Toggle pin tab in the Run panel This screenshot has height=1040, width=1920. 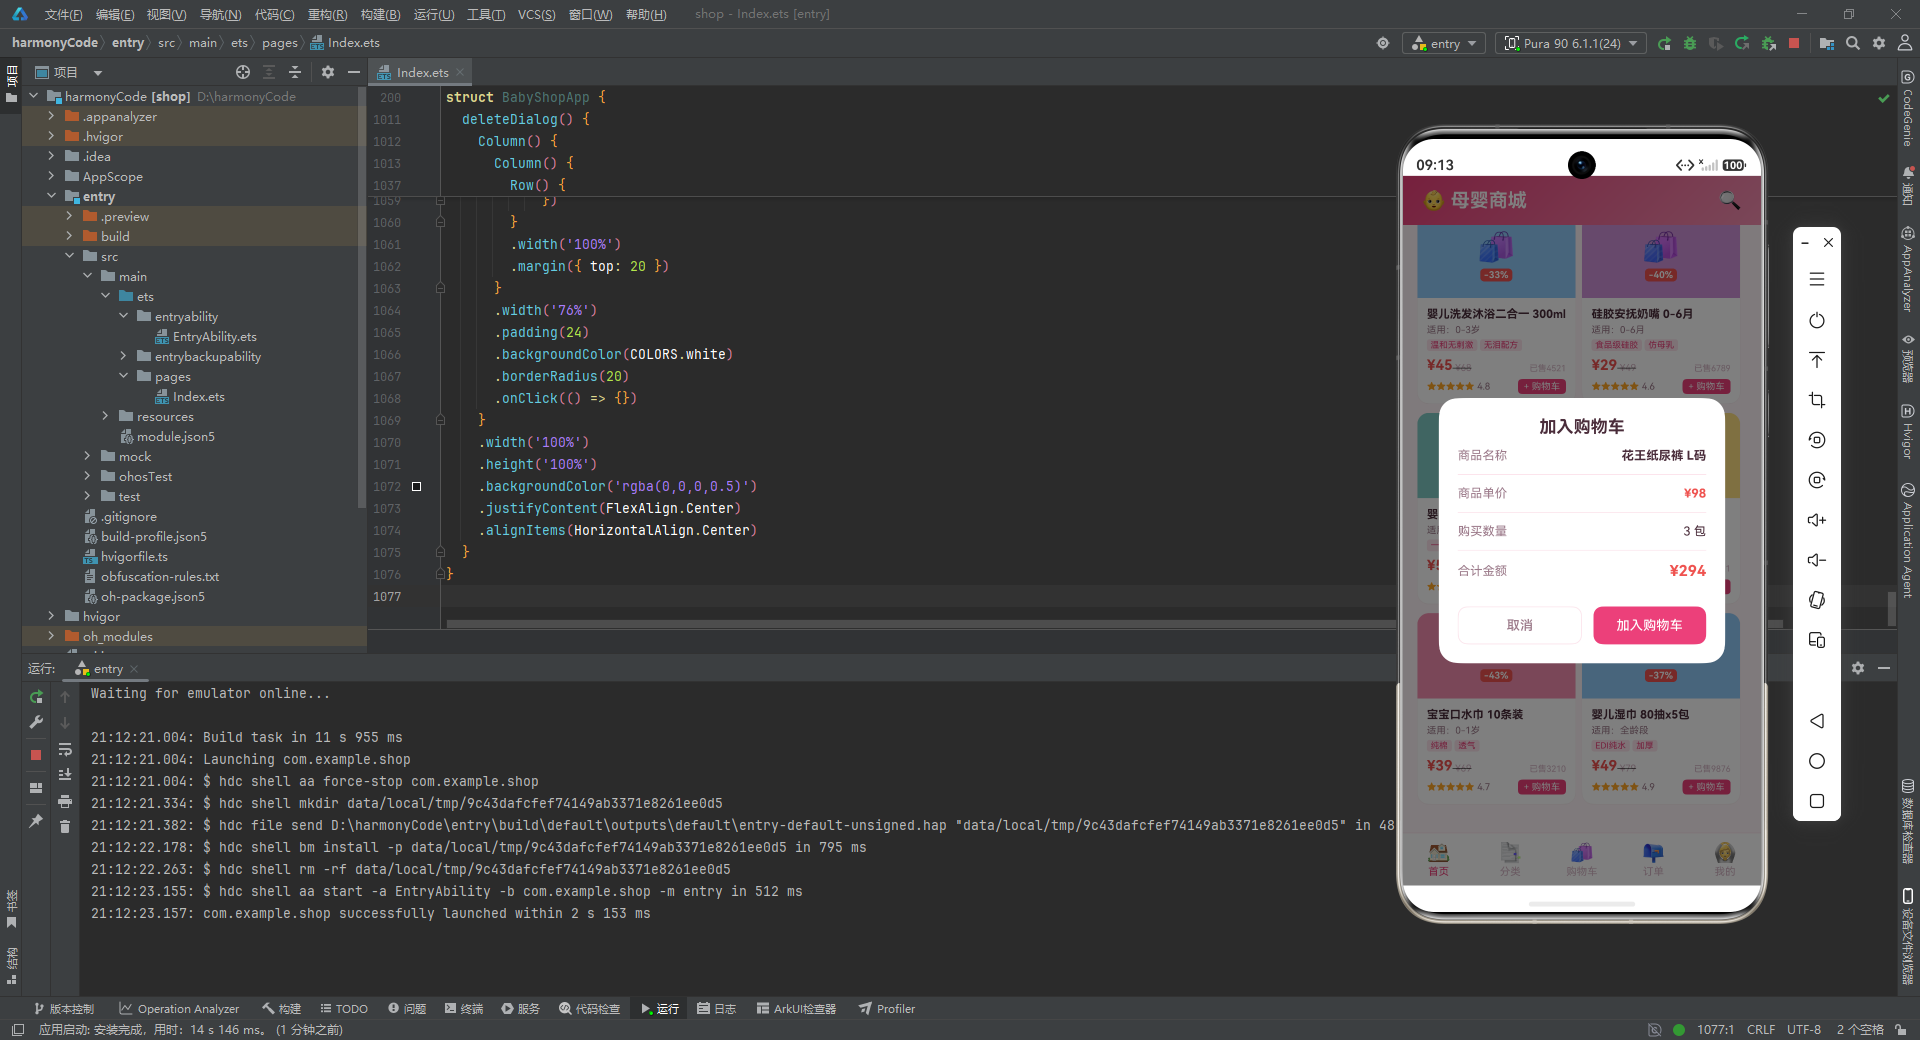click(36, 821)
